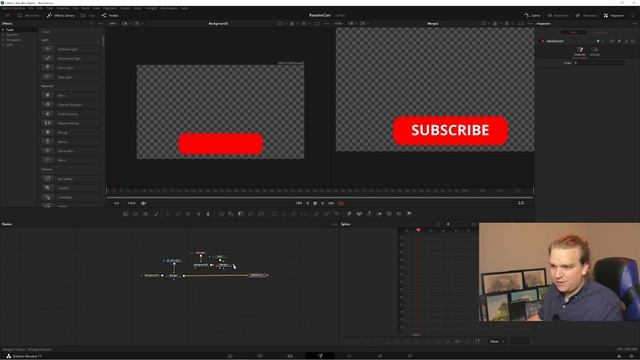Image resolution: width=640 pixels, height=360 pixels.
Task: Open left viewer zoom level dropdown
Action: point(113,24)
